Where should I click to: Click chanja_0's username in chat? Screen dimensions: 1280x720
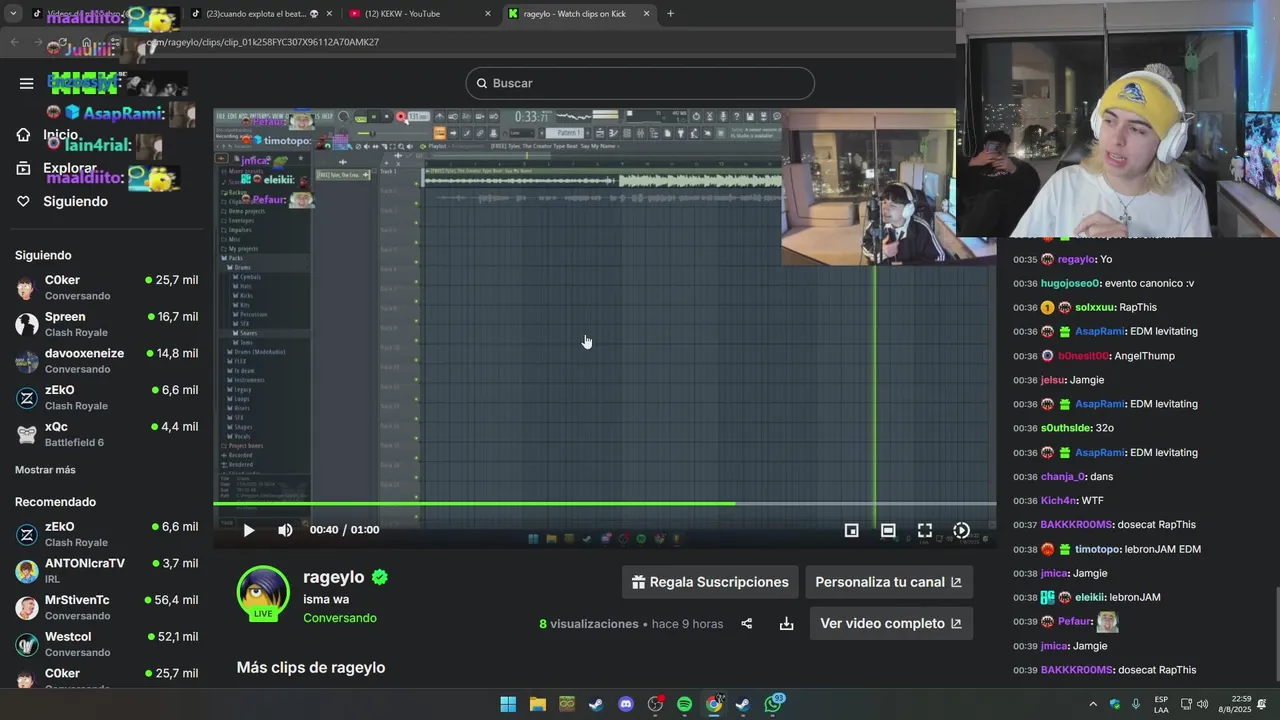coord(1063,476)
